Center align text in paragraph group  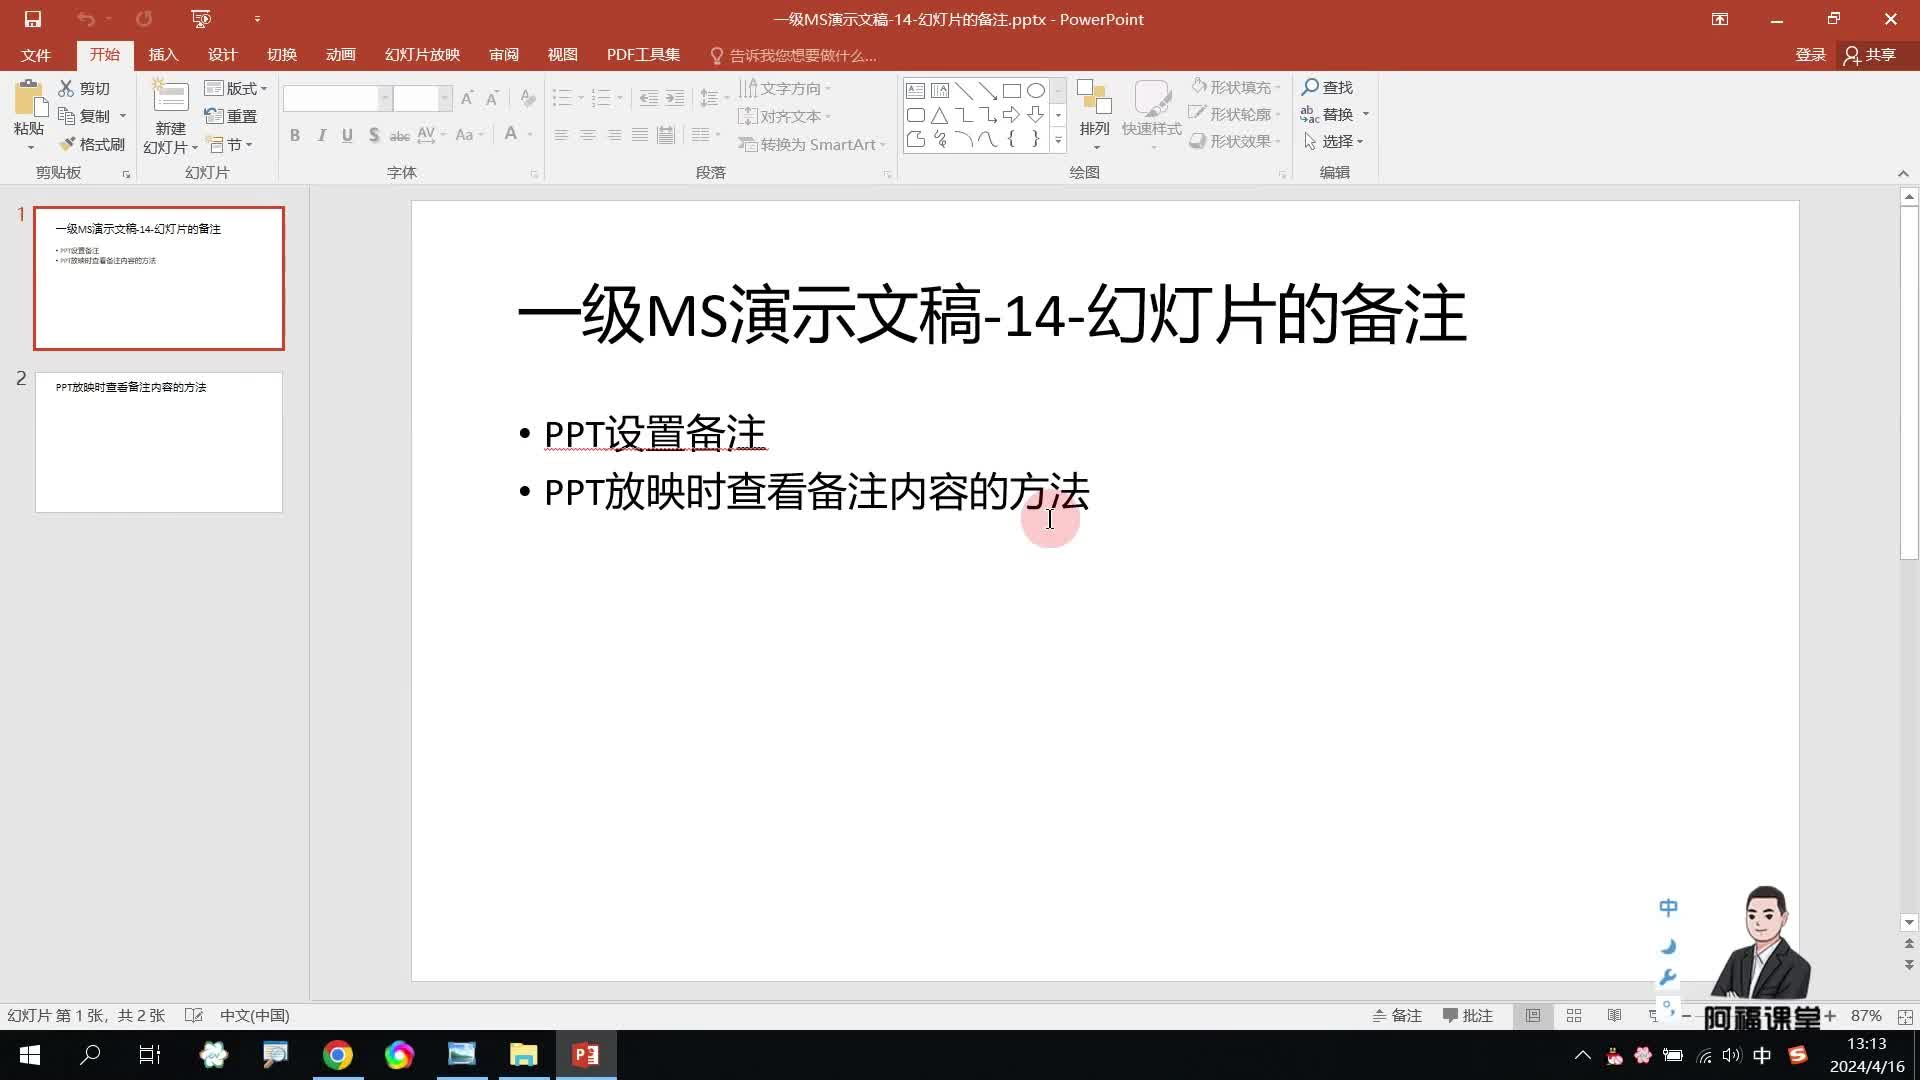click(588, 135)
